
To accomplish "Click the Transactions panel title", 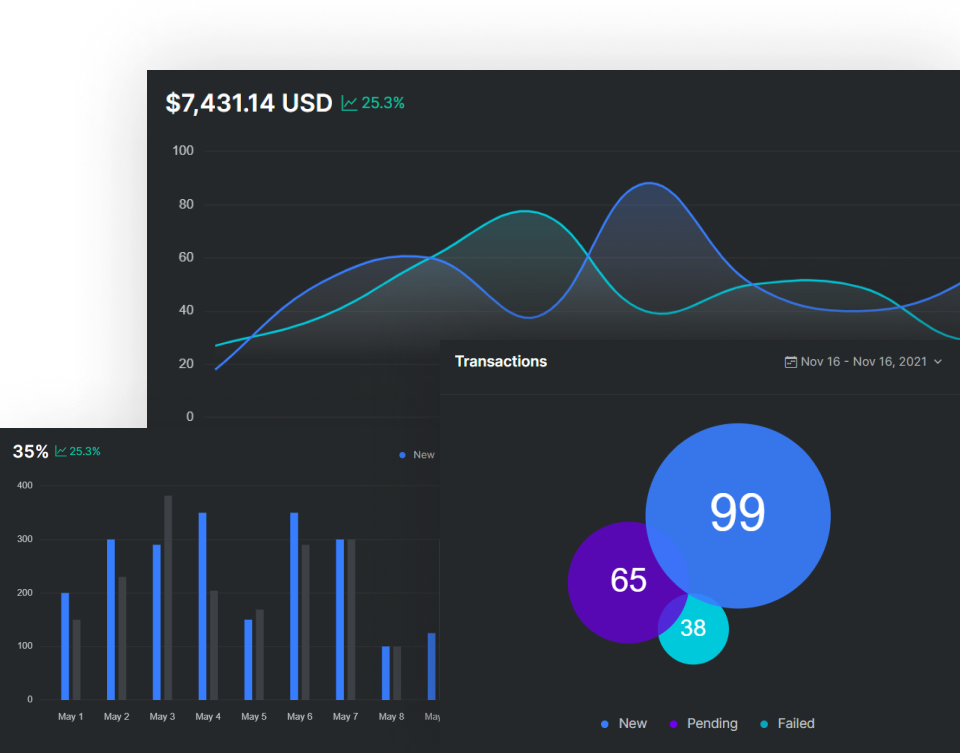I will point(501,362).
